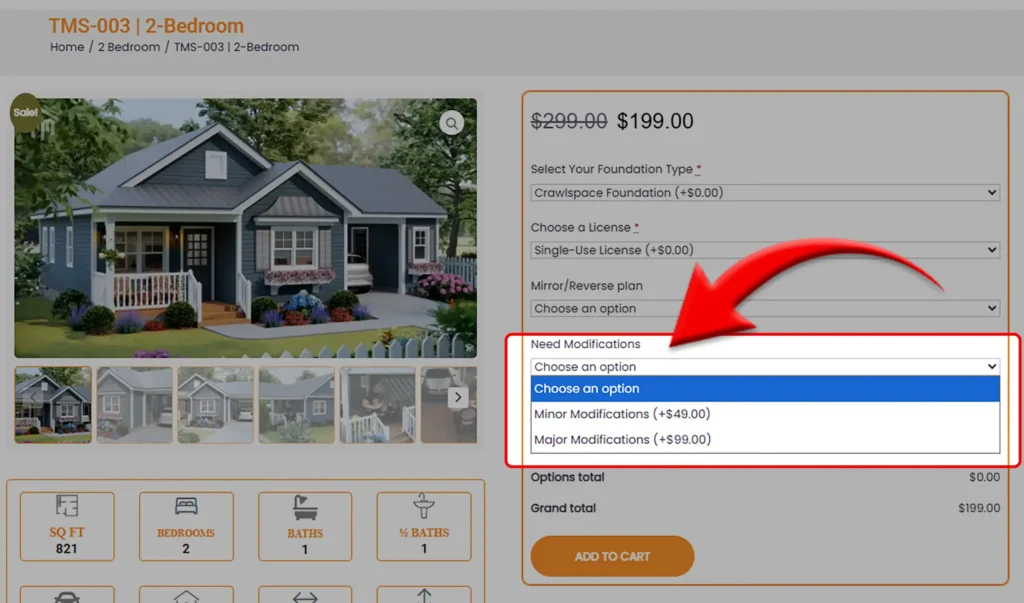Open the 2 Bedroom breadcrumb link
This screenshot has width=1024, height=603.
click(129, 47)
